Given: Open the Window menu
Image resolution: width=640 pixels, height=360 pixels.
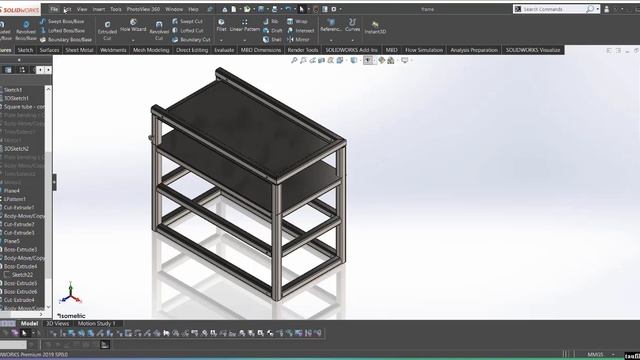Looking at the screenshot, I should (174, 9).
